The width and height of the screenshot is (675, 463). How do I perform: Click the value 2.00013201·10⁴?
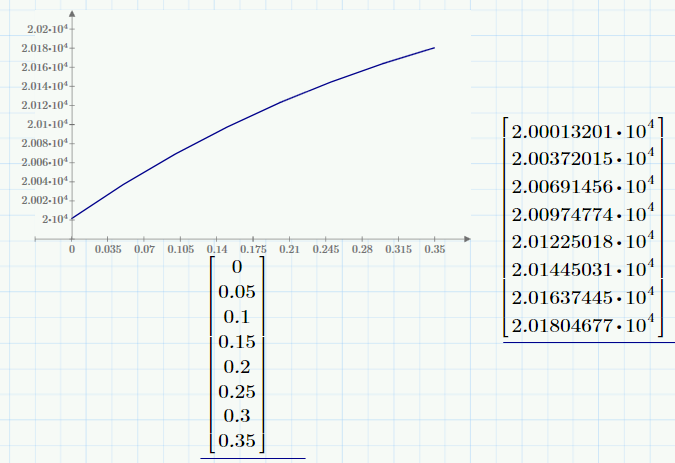point(583,130)
